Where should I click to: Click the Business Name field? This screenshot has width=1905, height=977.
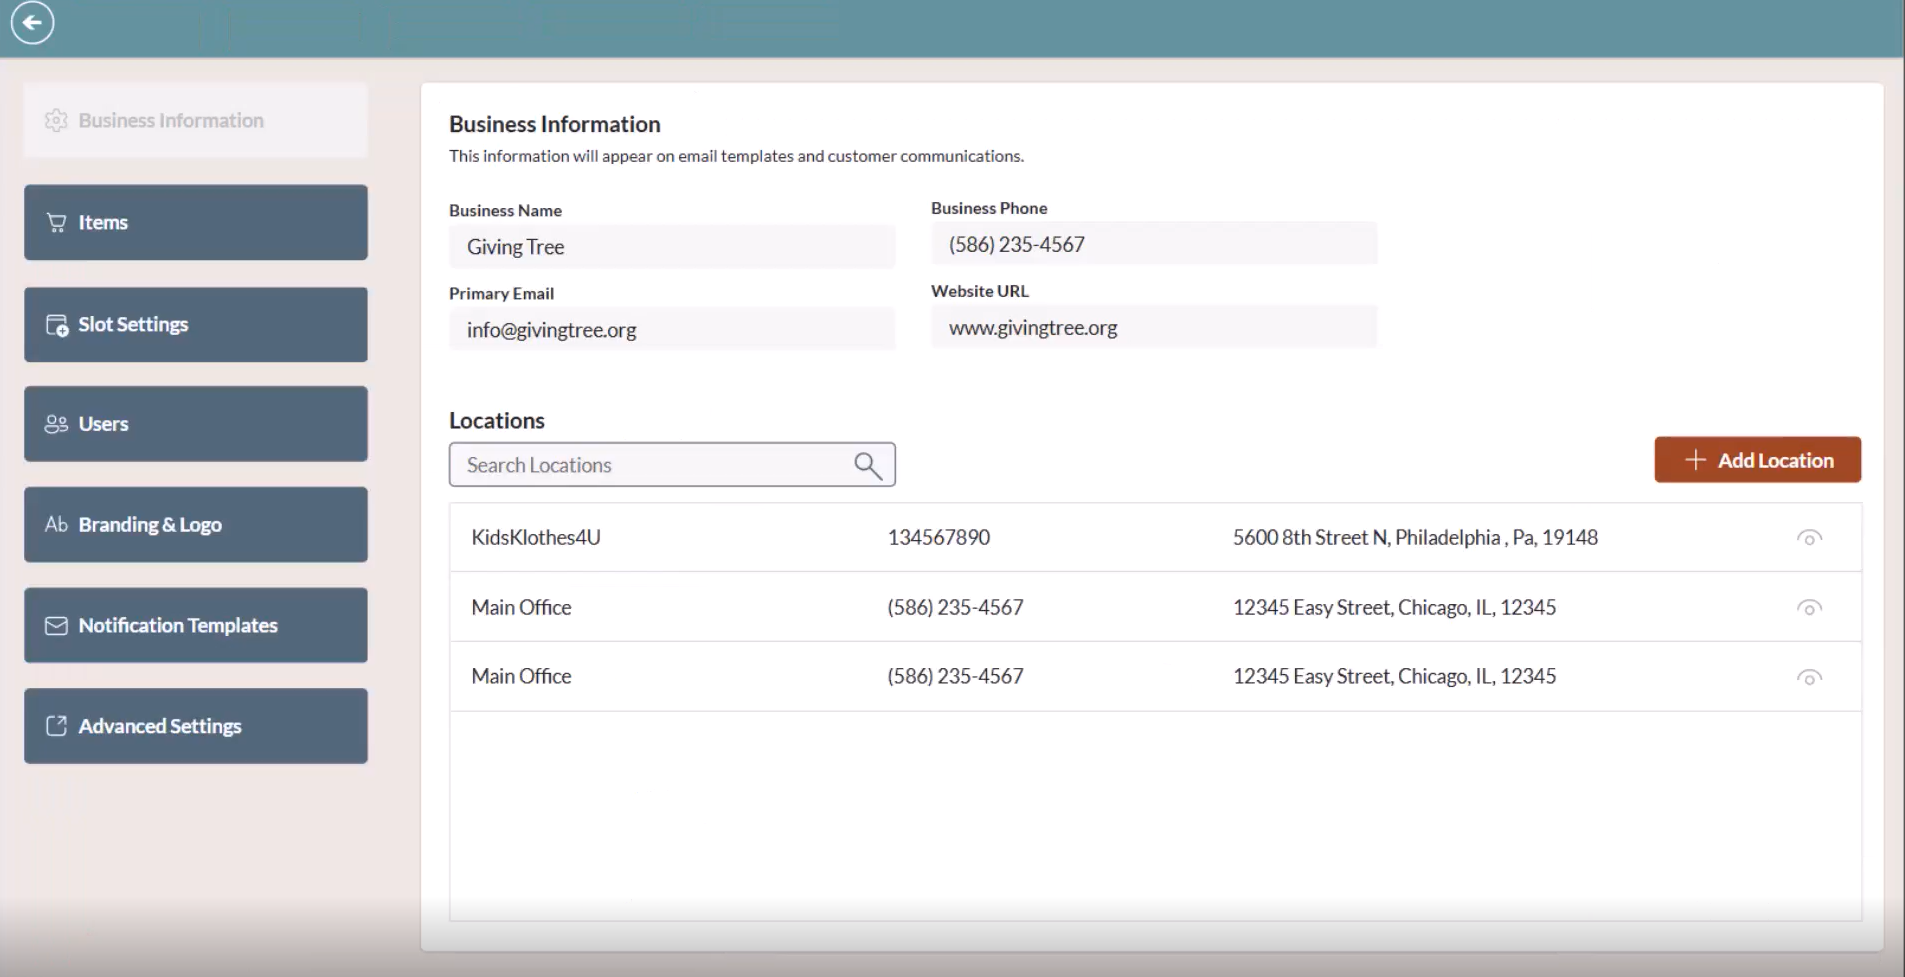pyautogui.click(x=672, y=247)
